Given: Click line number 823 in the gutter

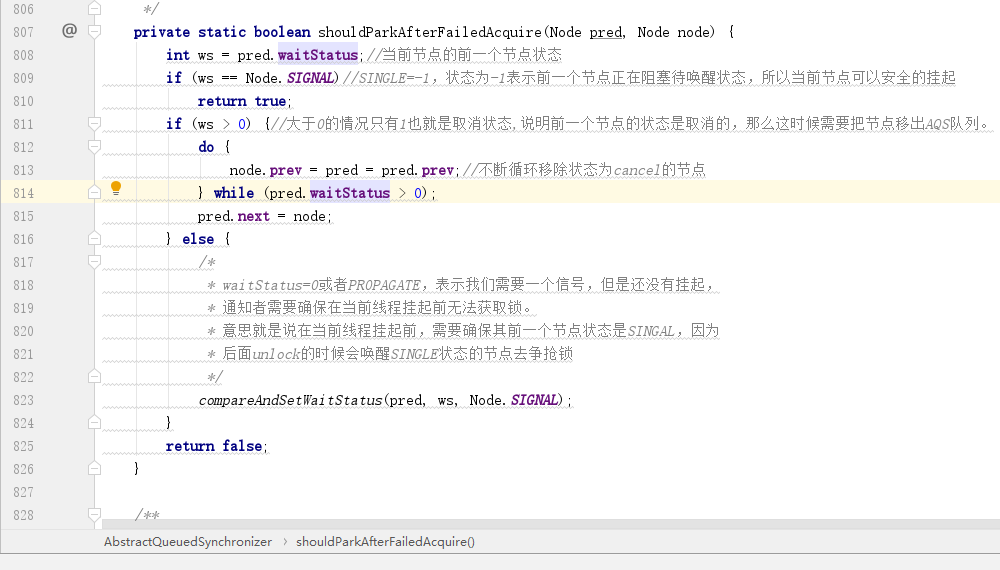Looking at the screenshot, I should 24,400.
